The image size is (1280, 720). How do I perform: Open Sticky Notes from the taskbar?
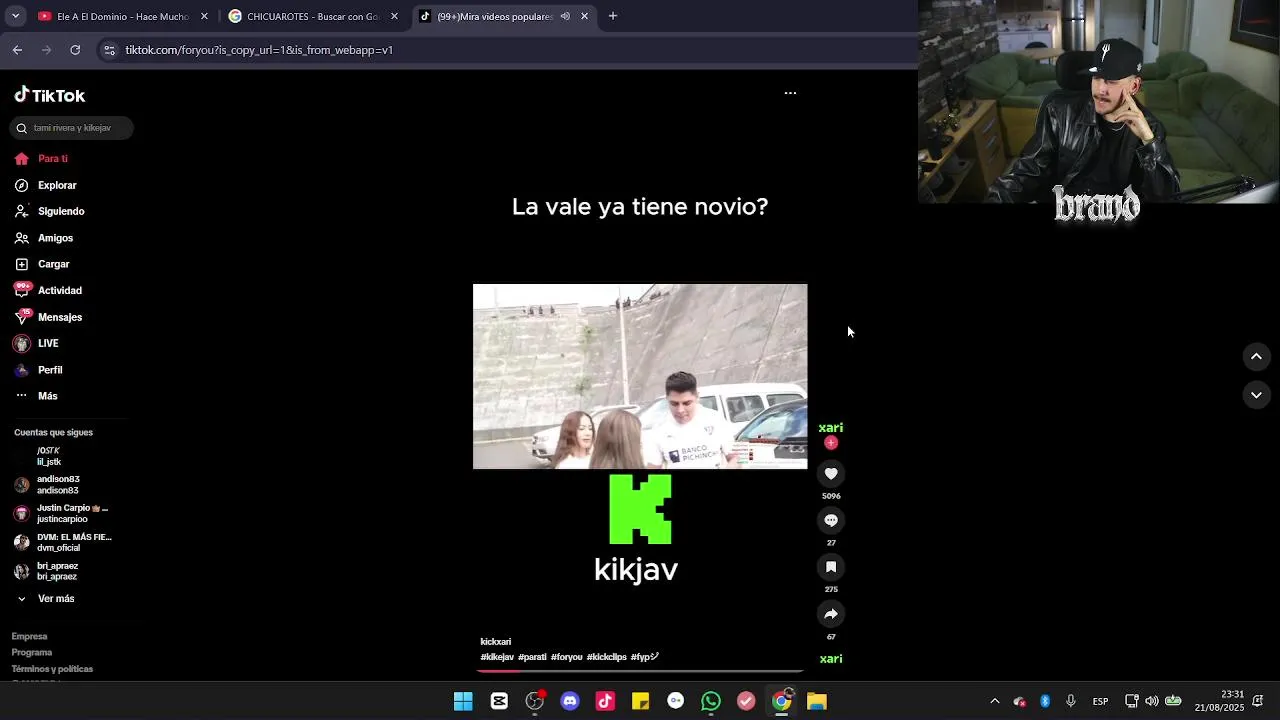click(x=640, y=701)
